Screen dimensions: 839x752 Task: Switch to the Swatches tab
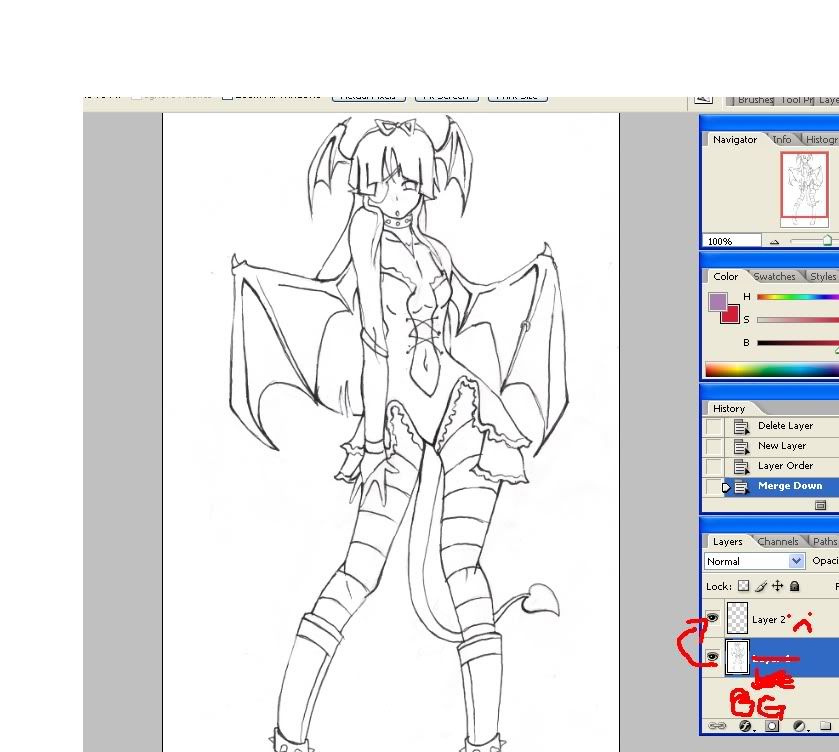pos(774,276)
